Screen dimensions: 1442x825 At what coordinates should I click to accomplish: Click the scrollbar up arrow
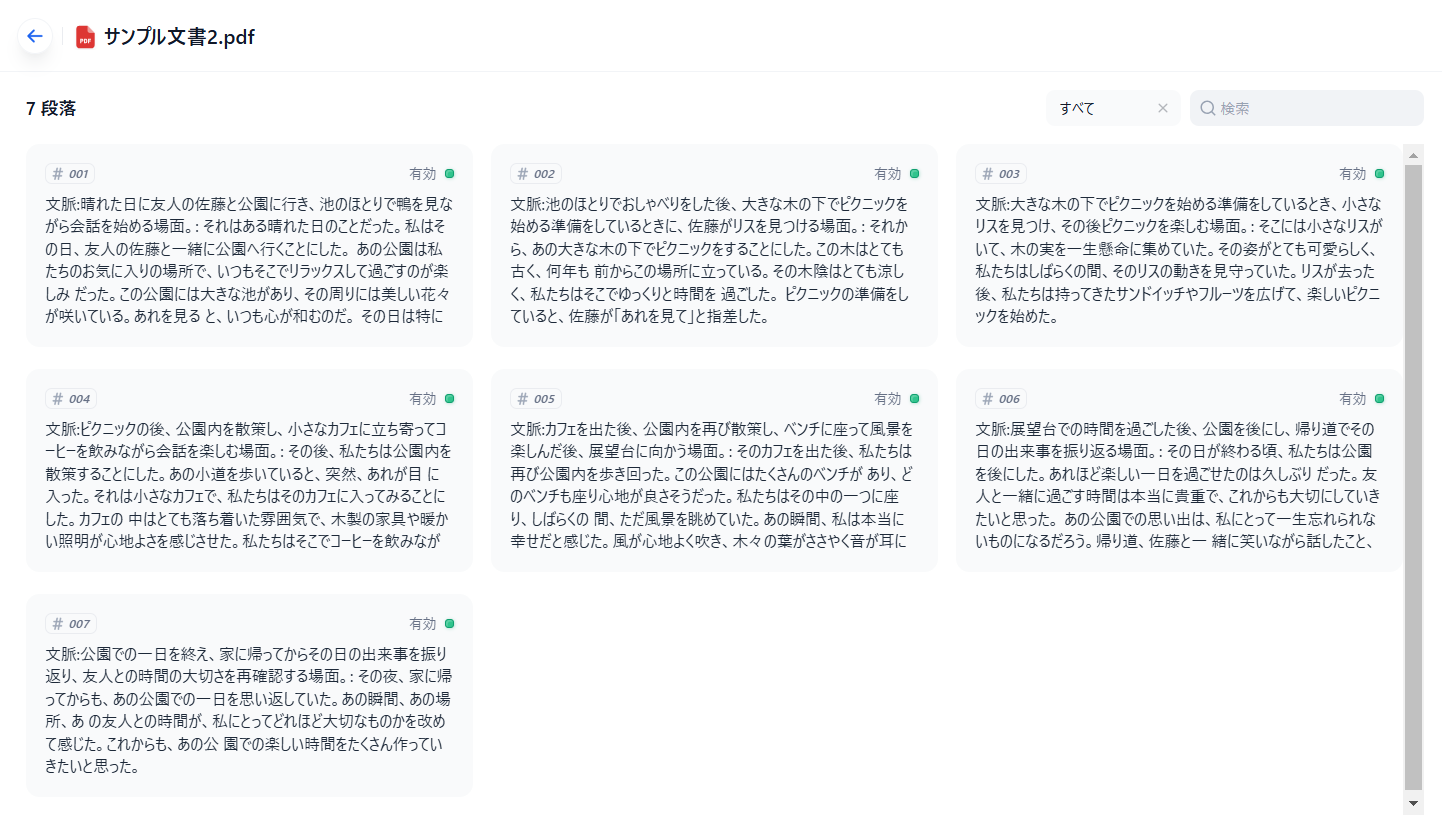pos(1413,155)
